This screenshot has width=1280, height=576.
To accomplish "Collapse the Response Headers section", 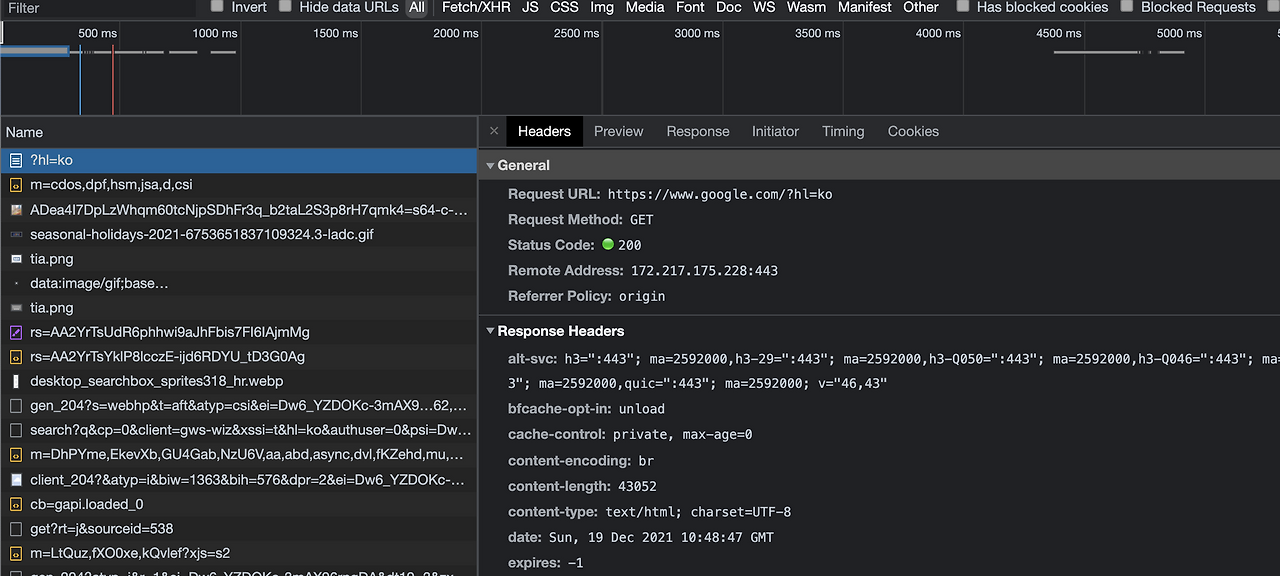I will 490,331.
